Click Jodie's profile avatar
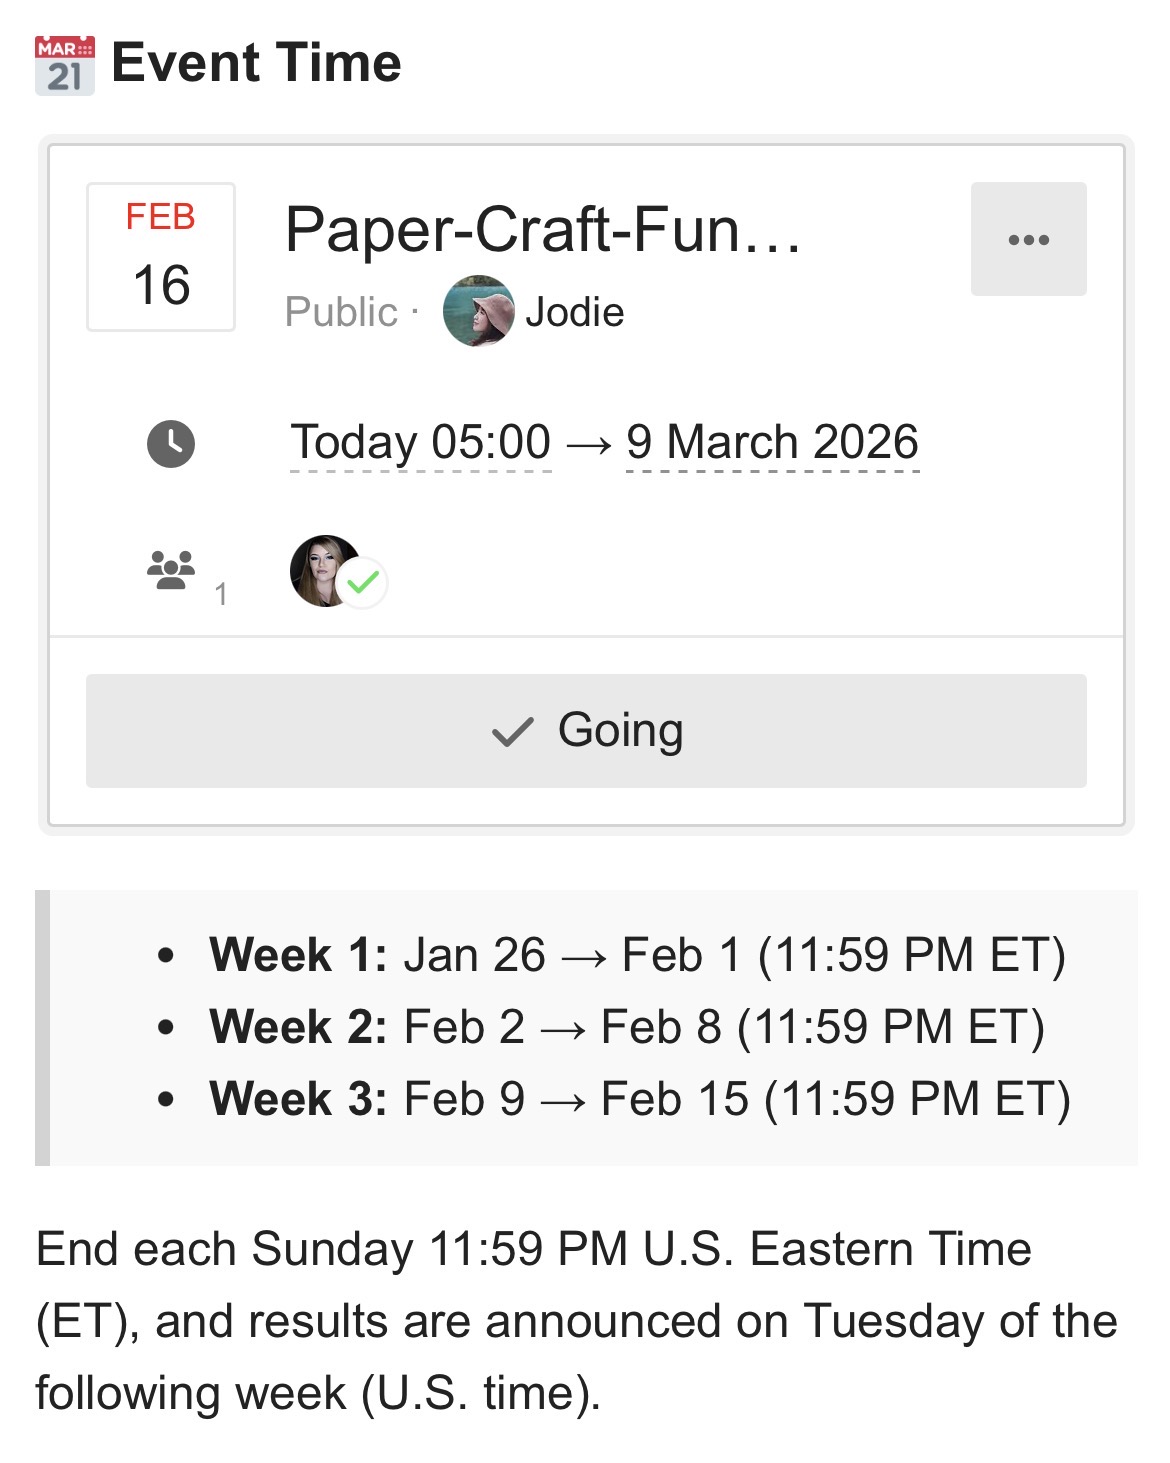 [x=478, y=312]
